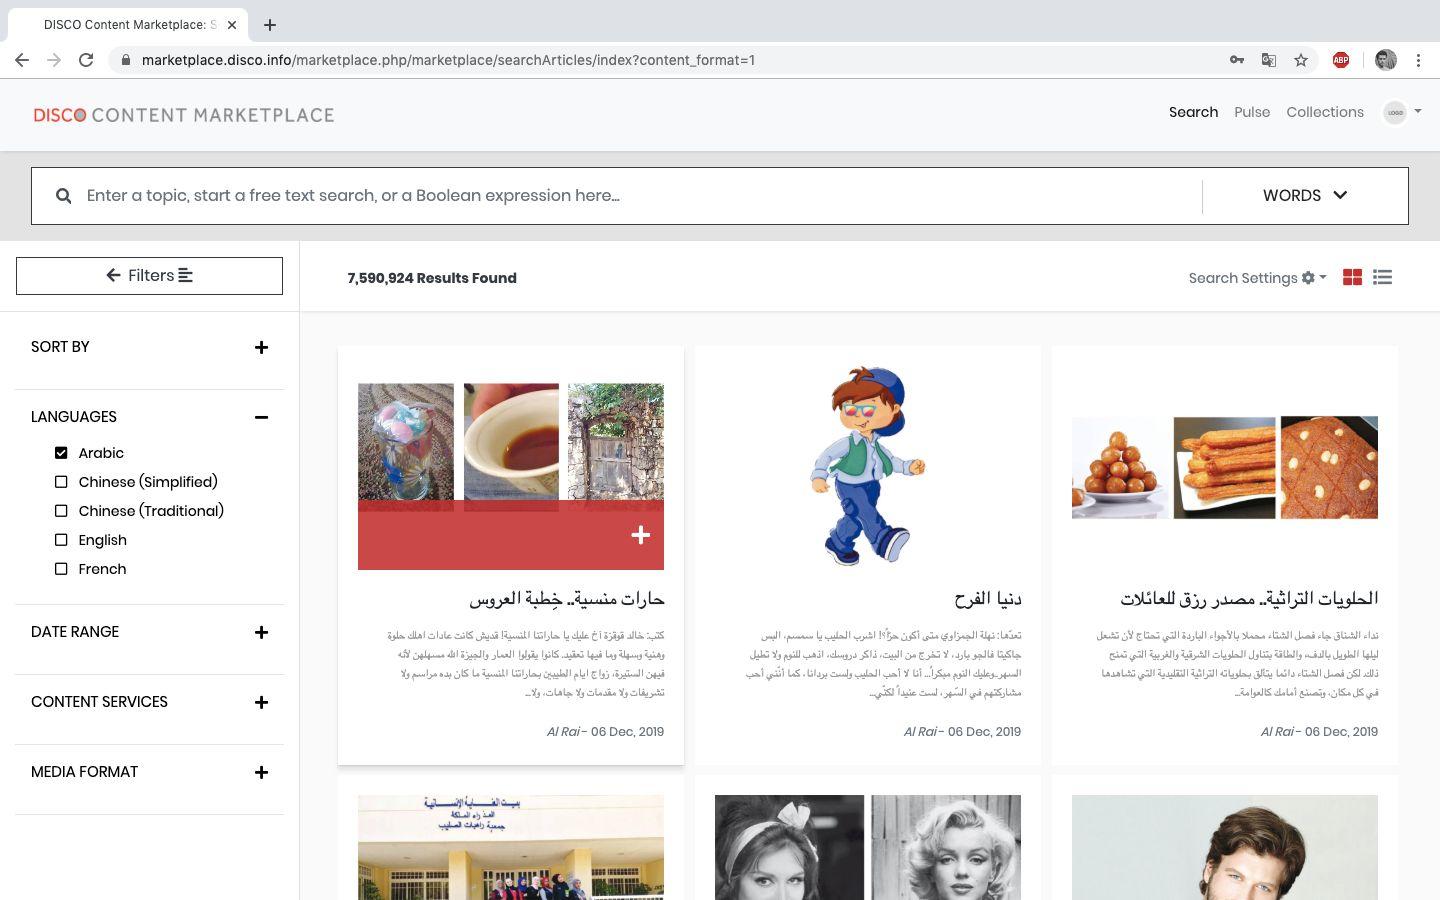Expand the Content Services section
Image resolution: width=1440 pixels, height=900 pixels.
point(261,702)
